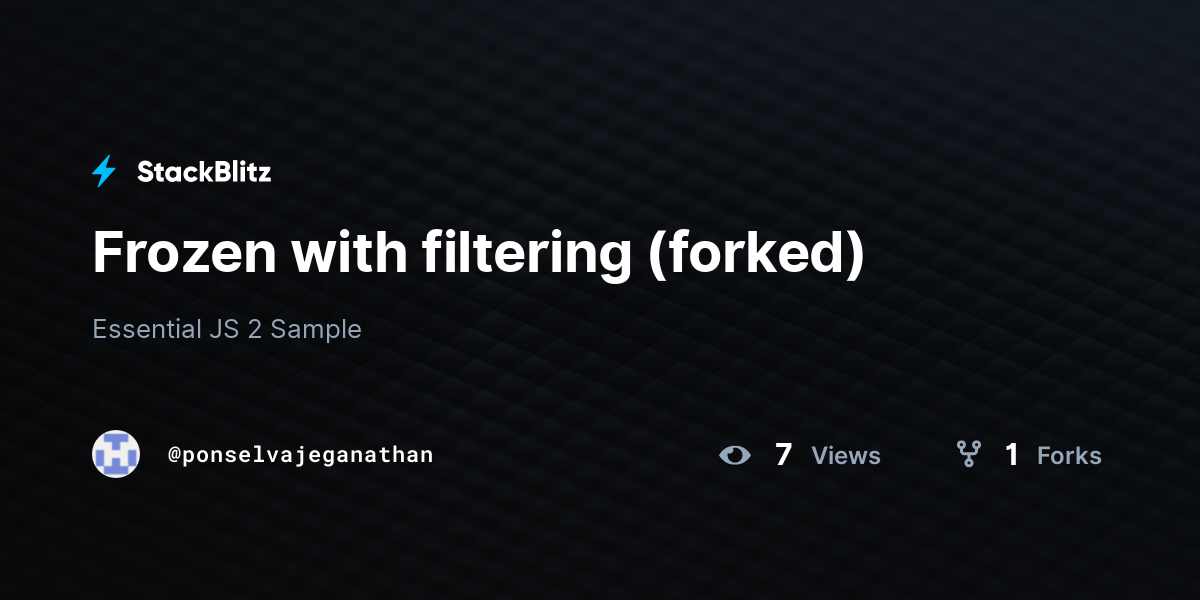Click the forks branch icon
Screen dimensions: 1200x600
968,455
